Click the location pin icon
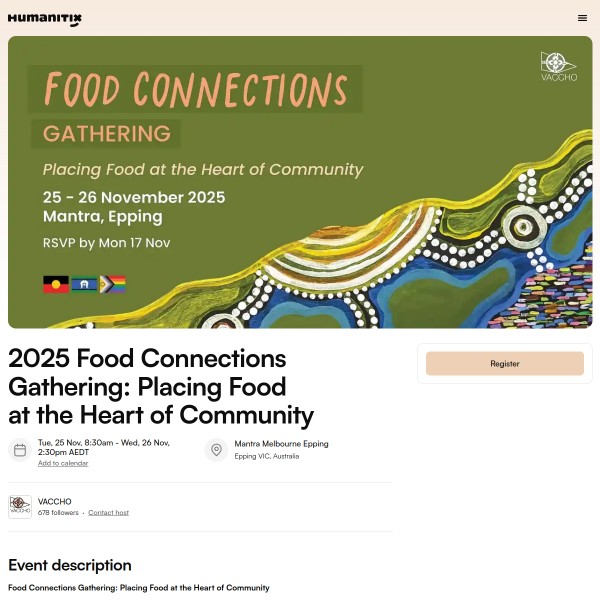The height and width of the screenshot is (600, 600). [x=215, y=450]
